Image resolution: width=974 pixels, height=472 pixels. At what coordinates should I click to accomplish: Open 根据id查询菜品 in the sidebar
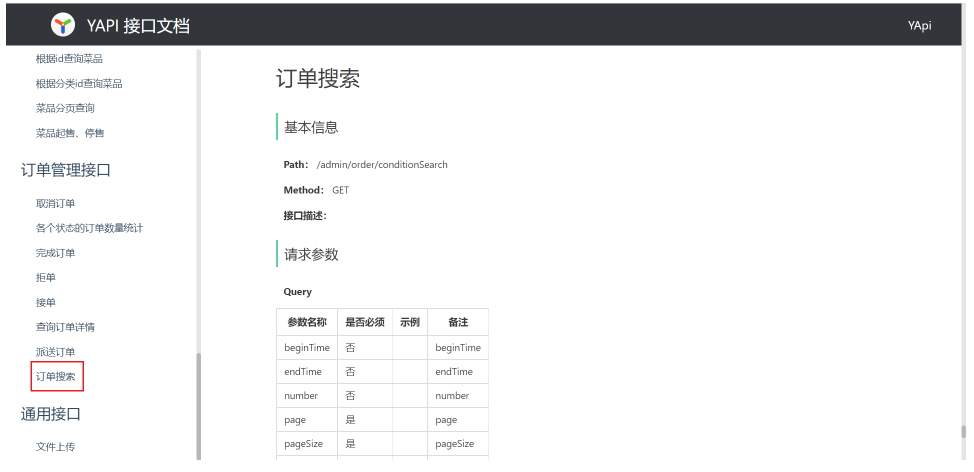point(69,59)
